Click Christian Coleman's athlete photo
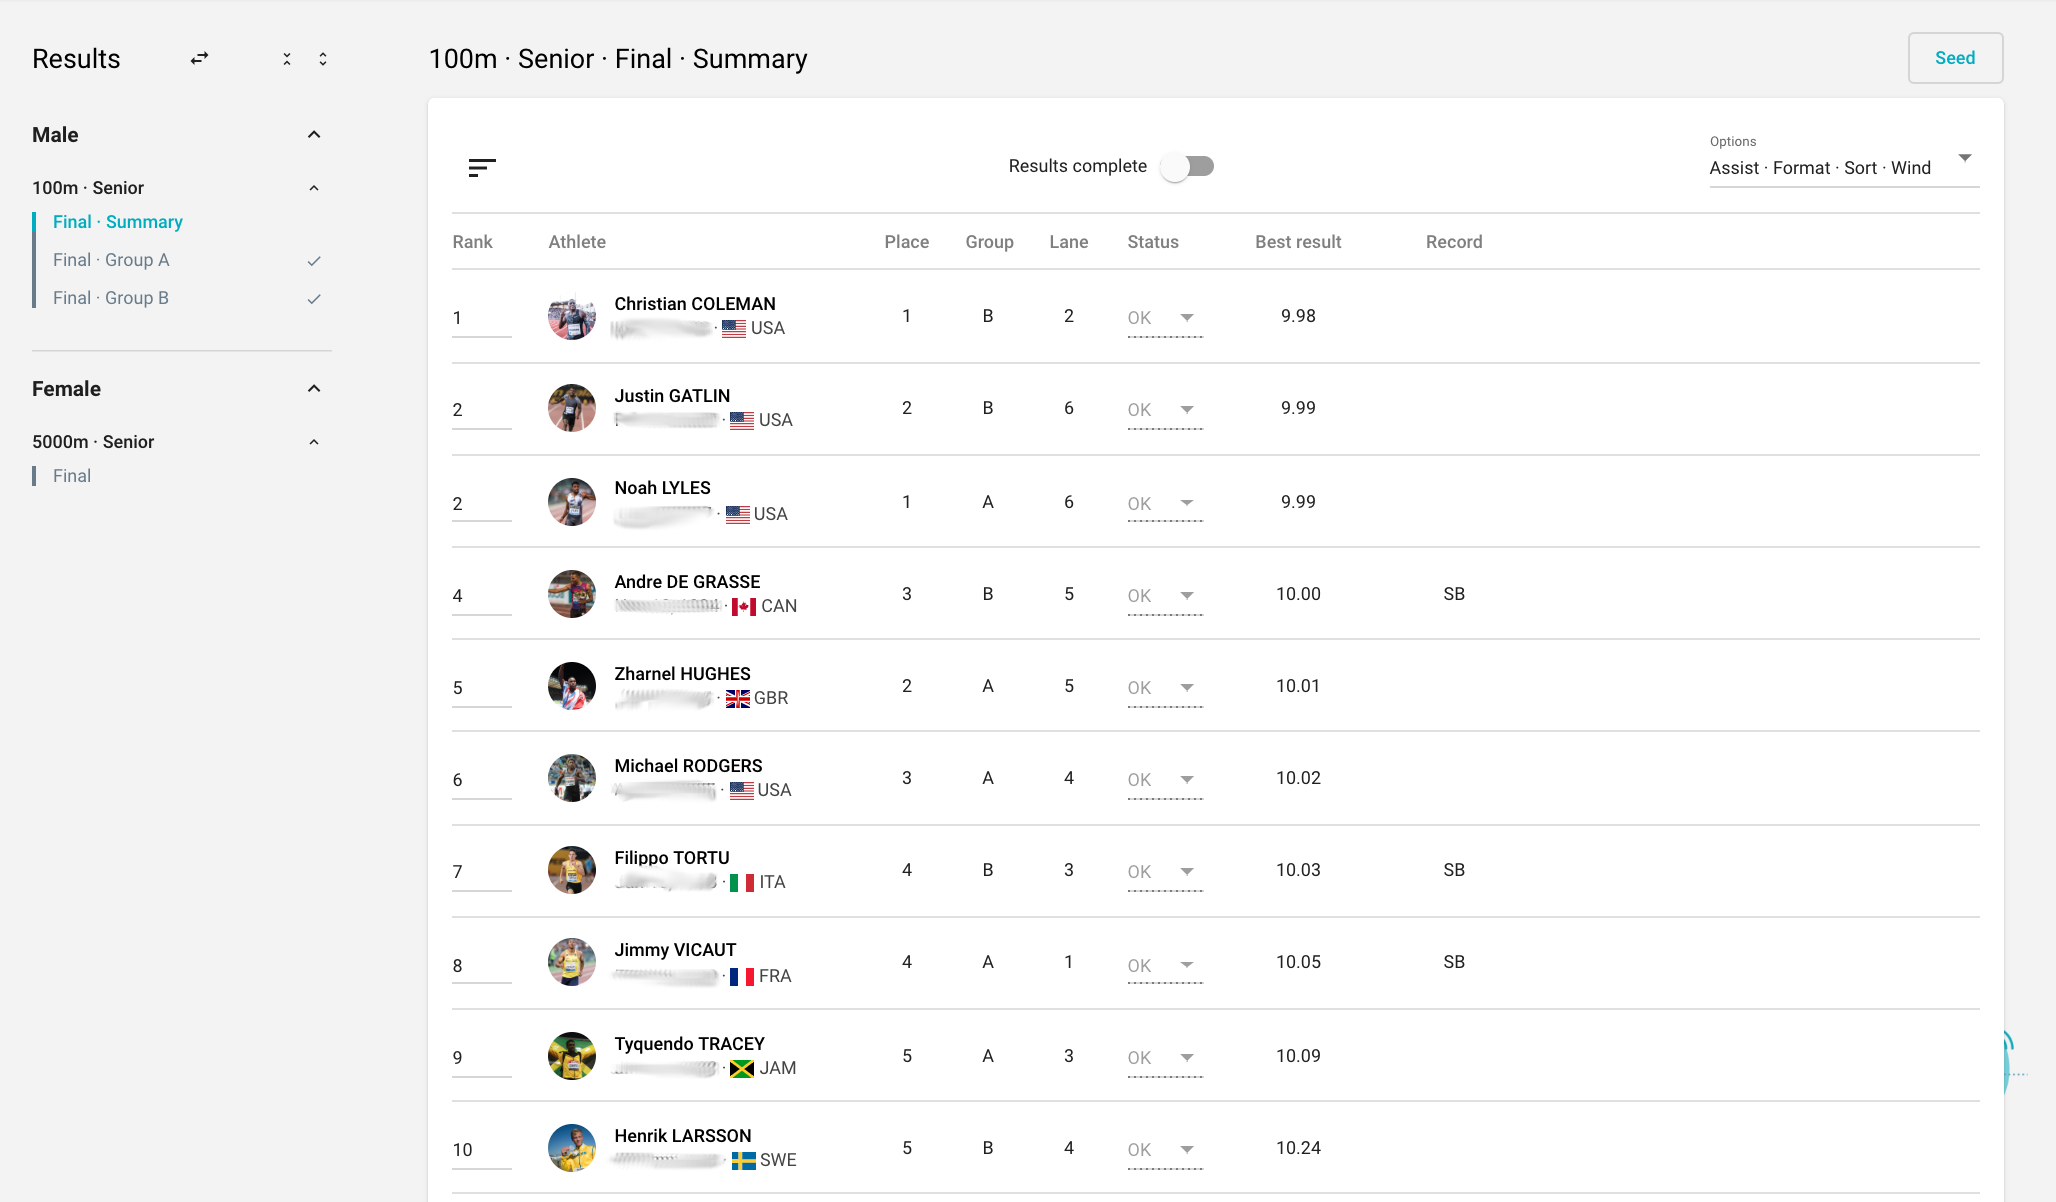Image resolution: width=2056 pixels, height=1202 pixels. point(572,317)
